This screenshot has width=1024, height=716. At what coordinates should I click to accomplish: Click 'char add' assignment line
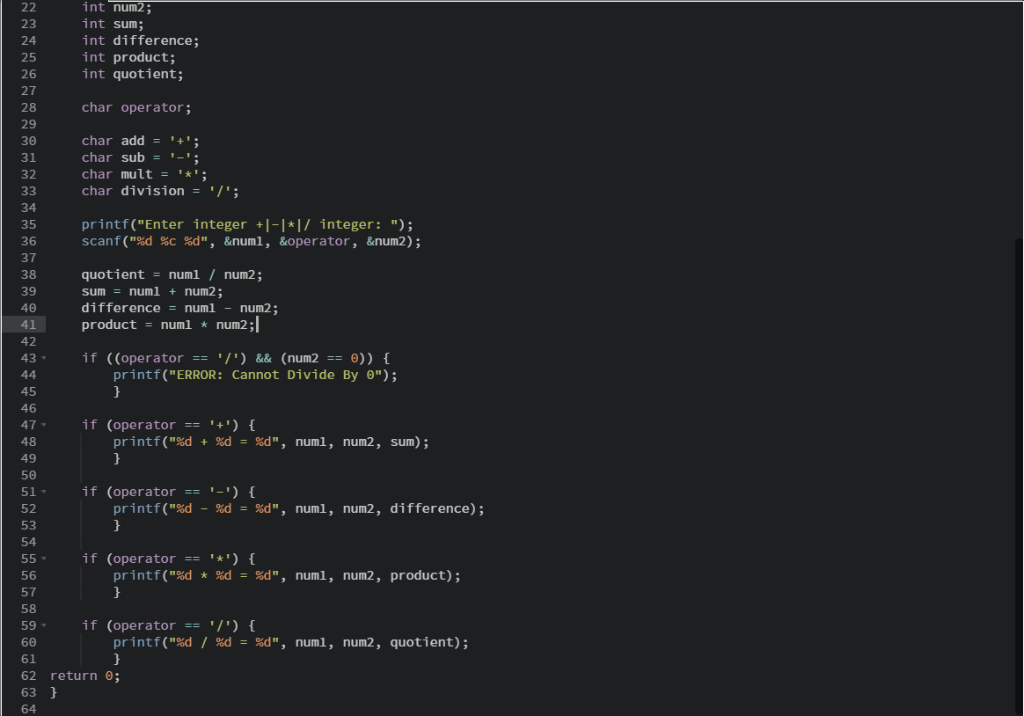(140, 140)
